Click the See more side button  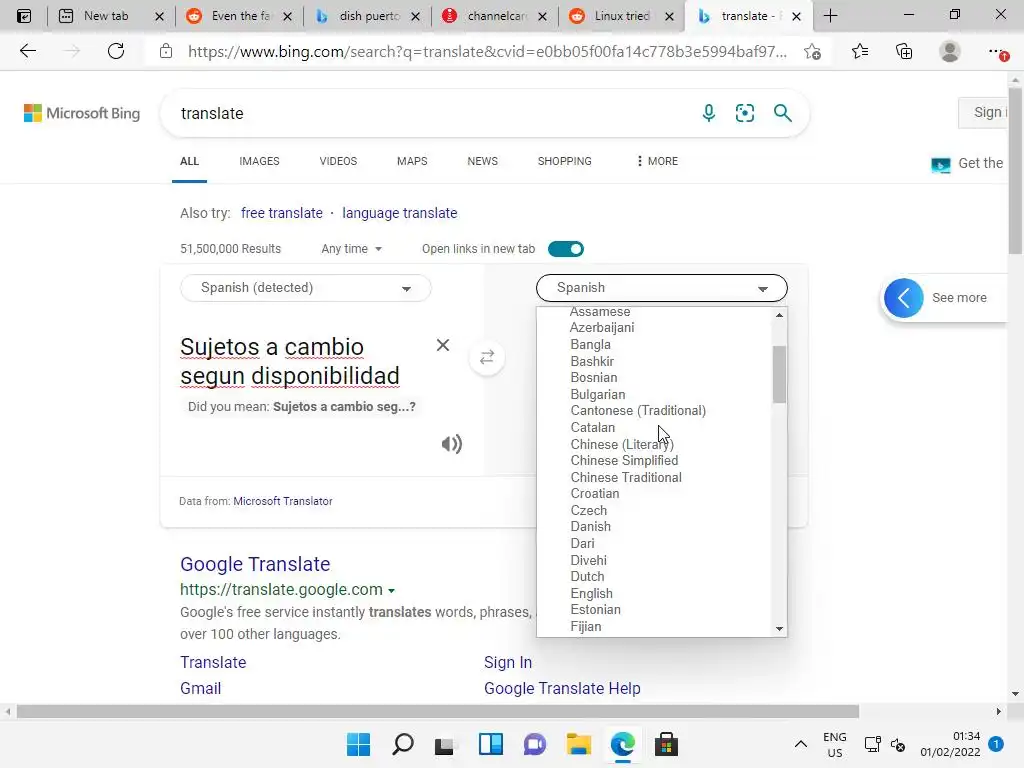(945, 298)
